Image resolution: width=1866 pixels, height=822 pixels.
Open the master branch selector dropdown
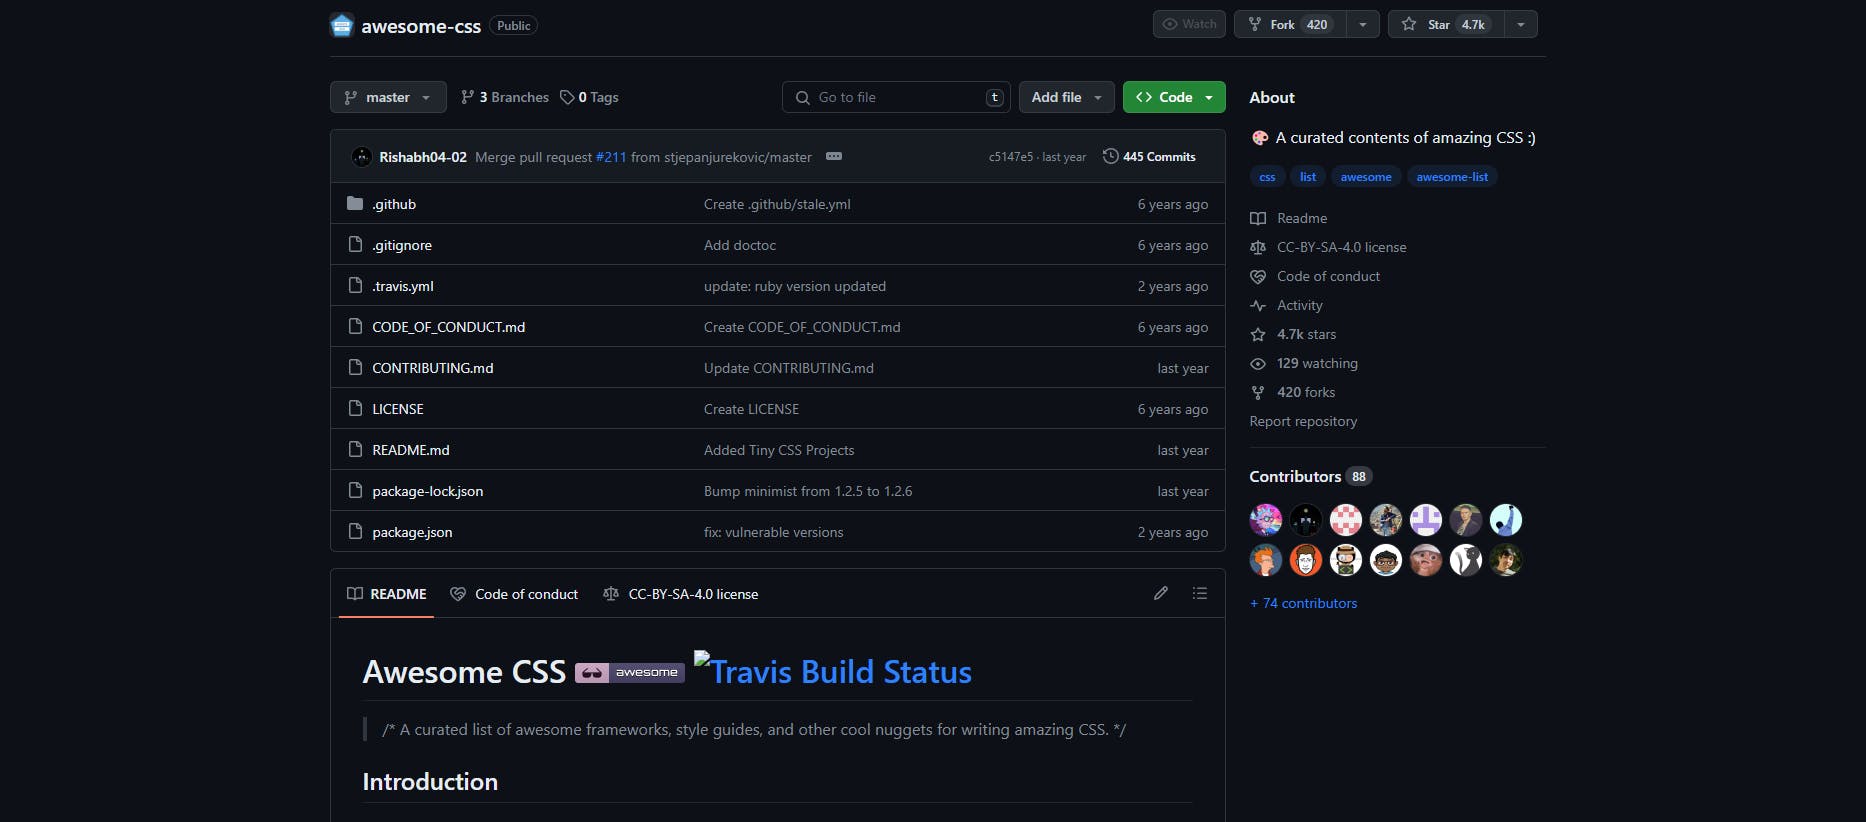(x=388, y=97)
